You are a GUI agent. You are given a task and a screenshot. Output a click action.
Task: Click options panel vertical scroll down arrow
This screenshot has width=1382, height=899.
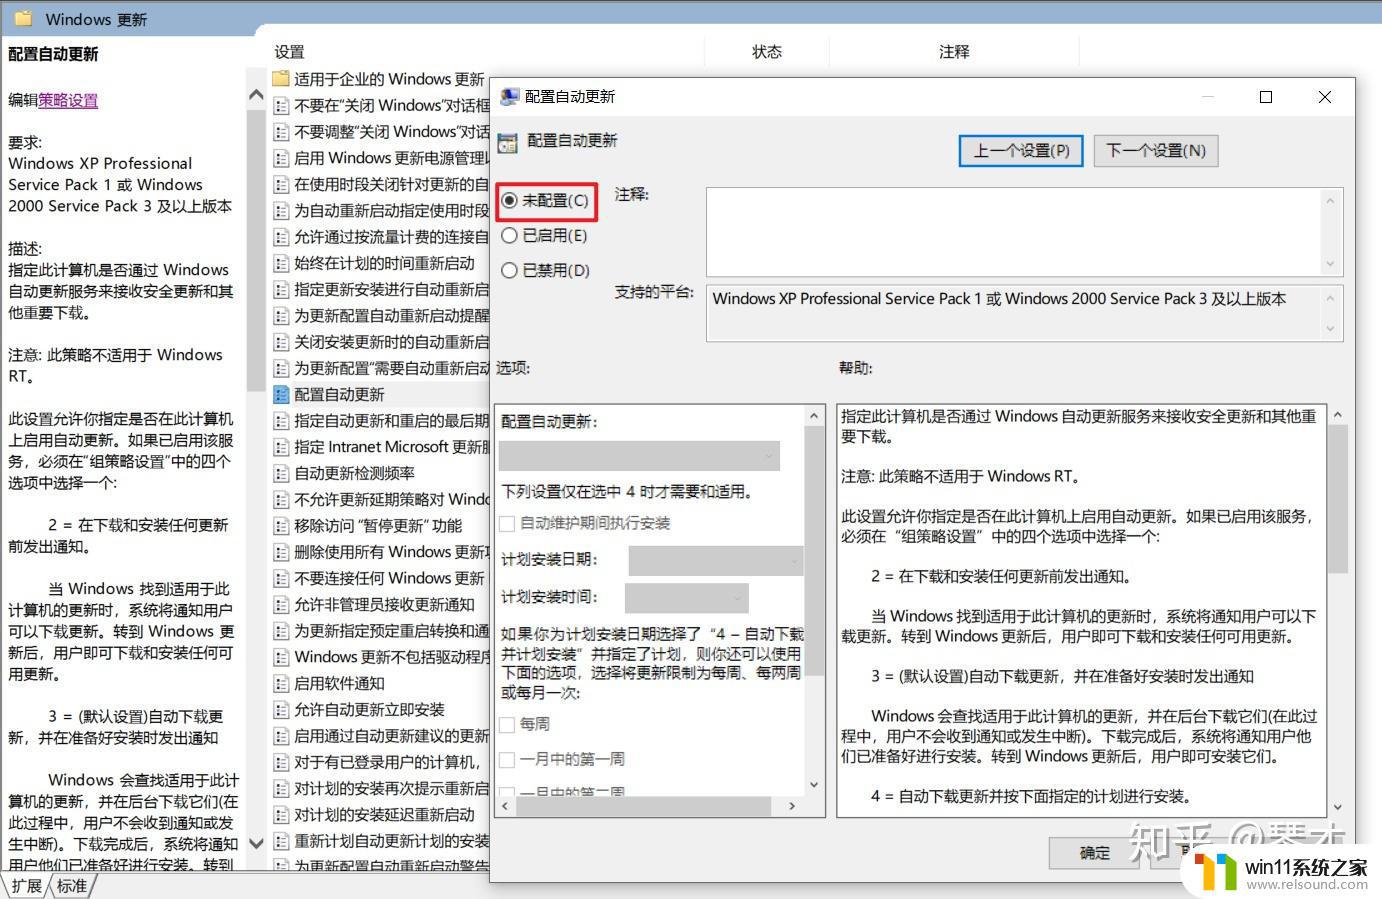814,784
